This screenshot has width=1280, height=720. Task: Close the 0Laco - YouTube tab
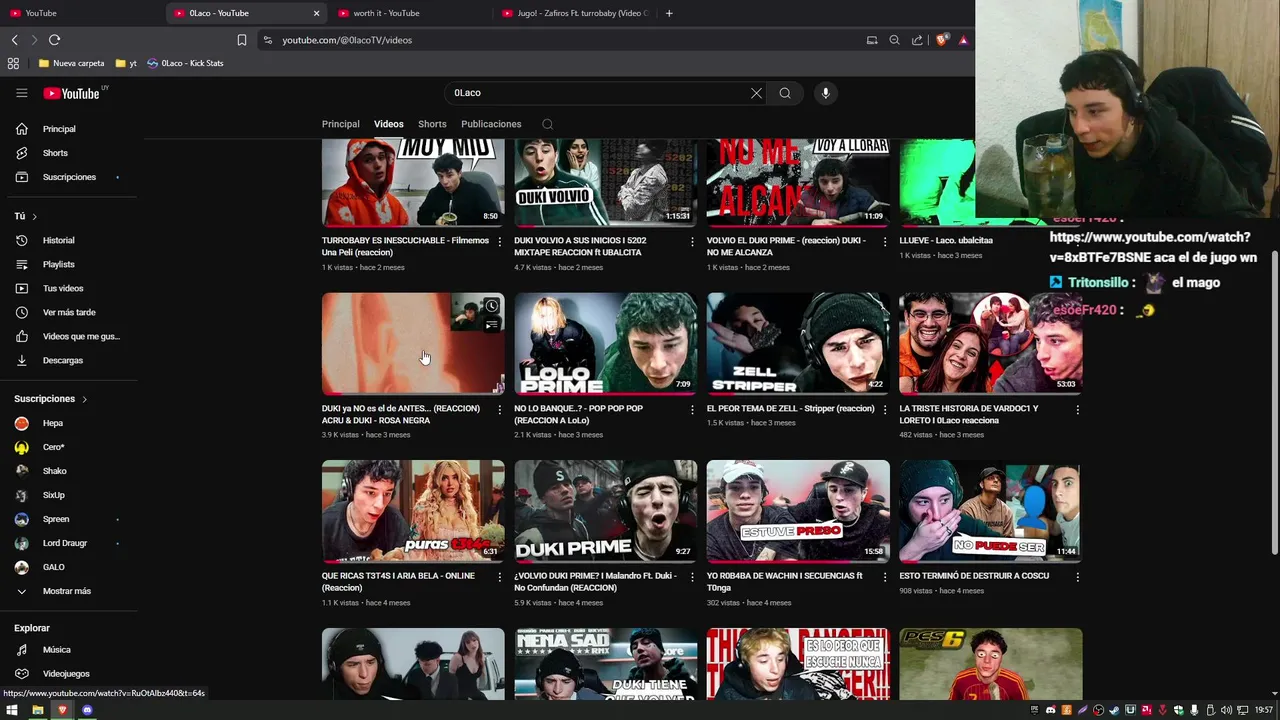click(x=317, y=13)
